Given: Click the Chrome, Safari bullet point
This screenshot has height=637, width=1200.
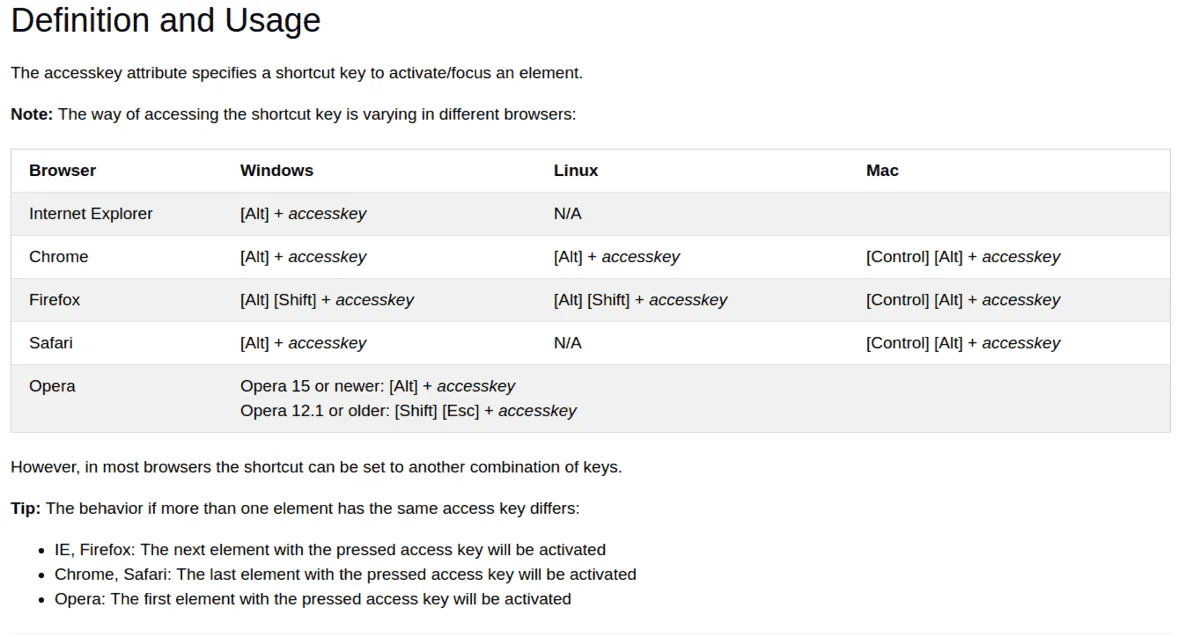Looking at the screenshot, I should click(x=345, y=574).
